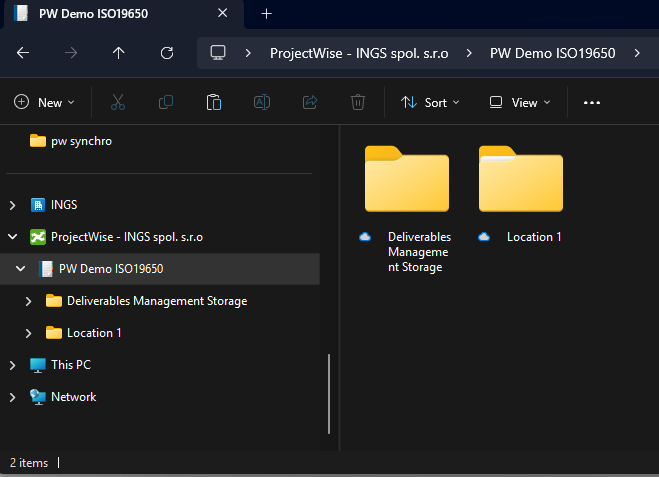The image size is (659, 477).
Task: Click the Cut scissors icon
Action: (118, 102)
